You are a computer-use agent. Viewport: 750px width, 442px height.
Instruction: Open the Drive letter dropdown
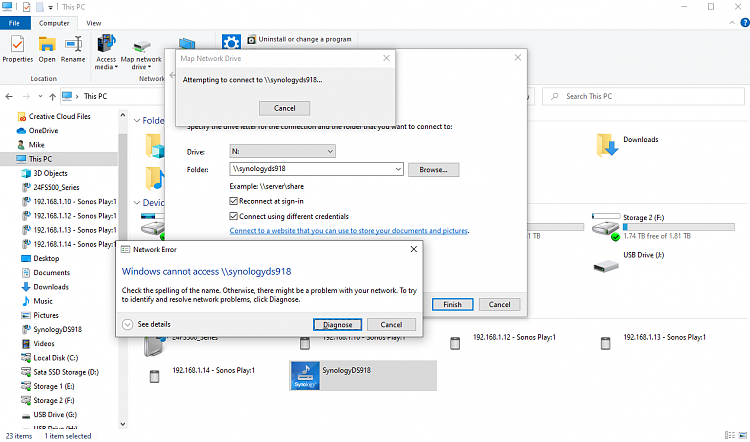(282, 151)
